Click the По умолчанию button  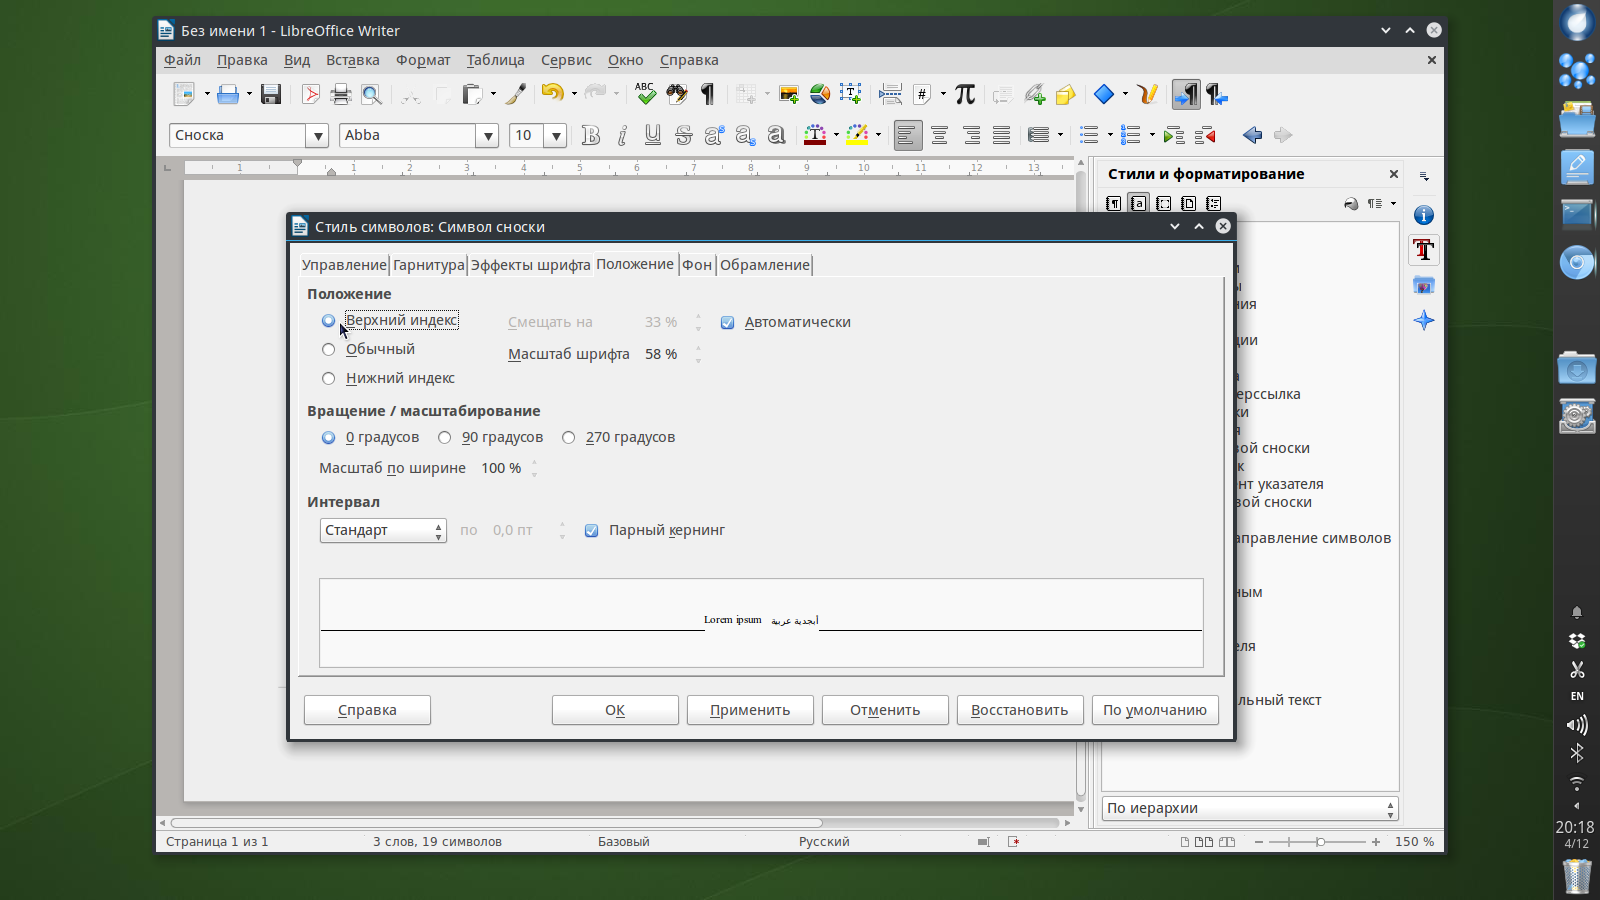coord(1154,710)
